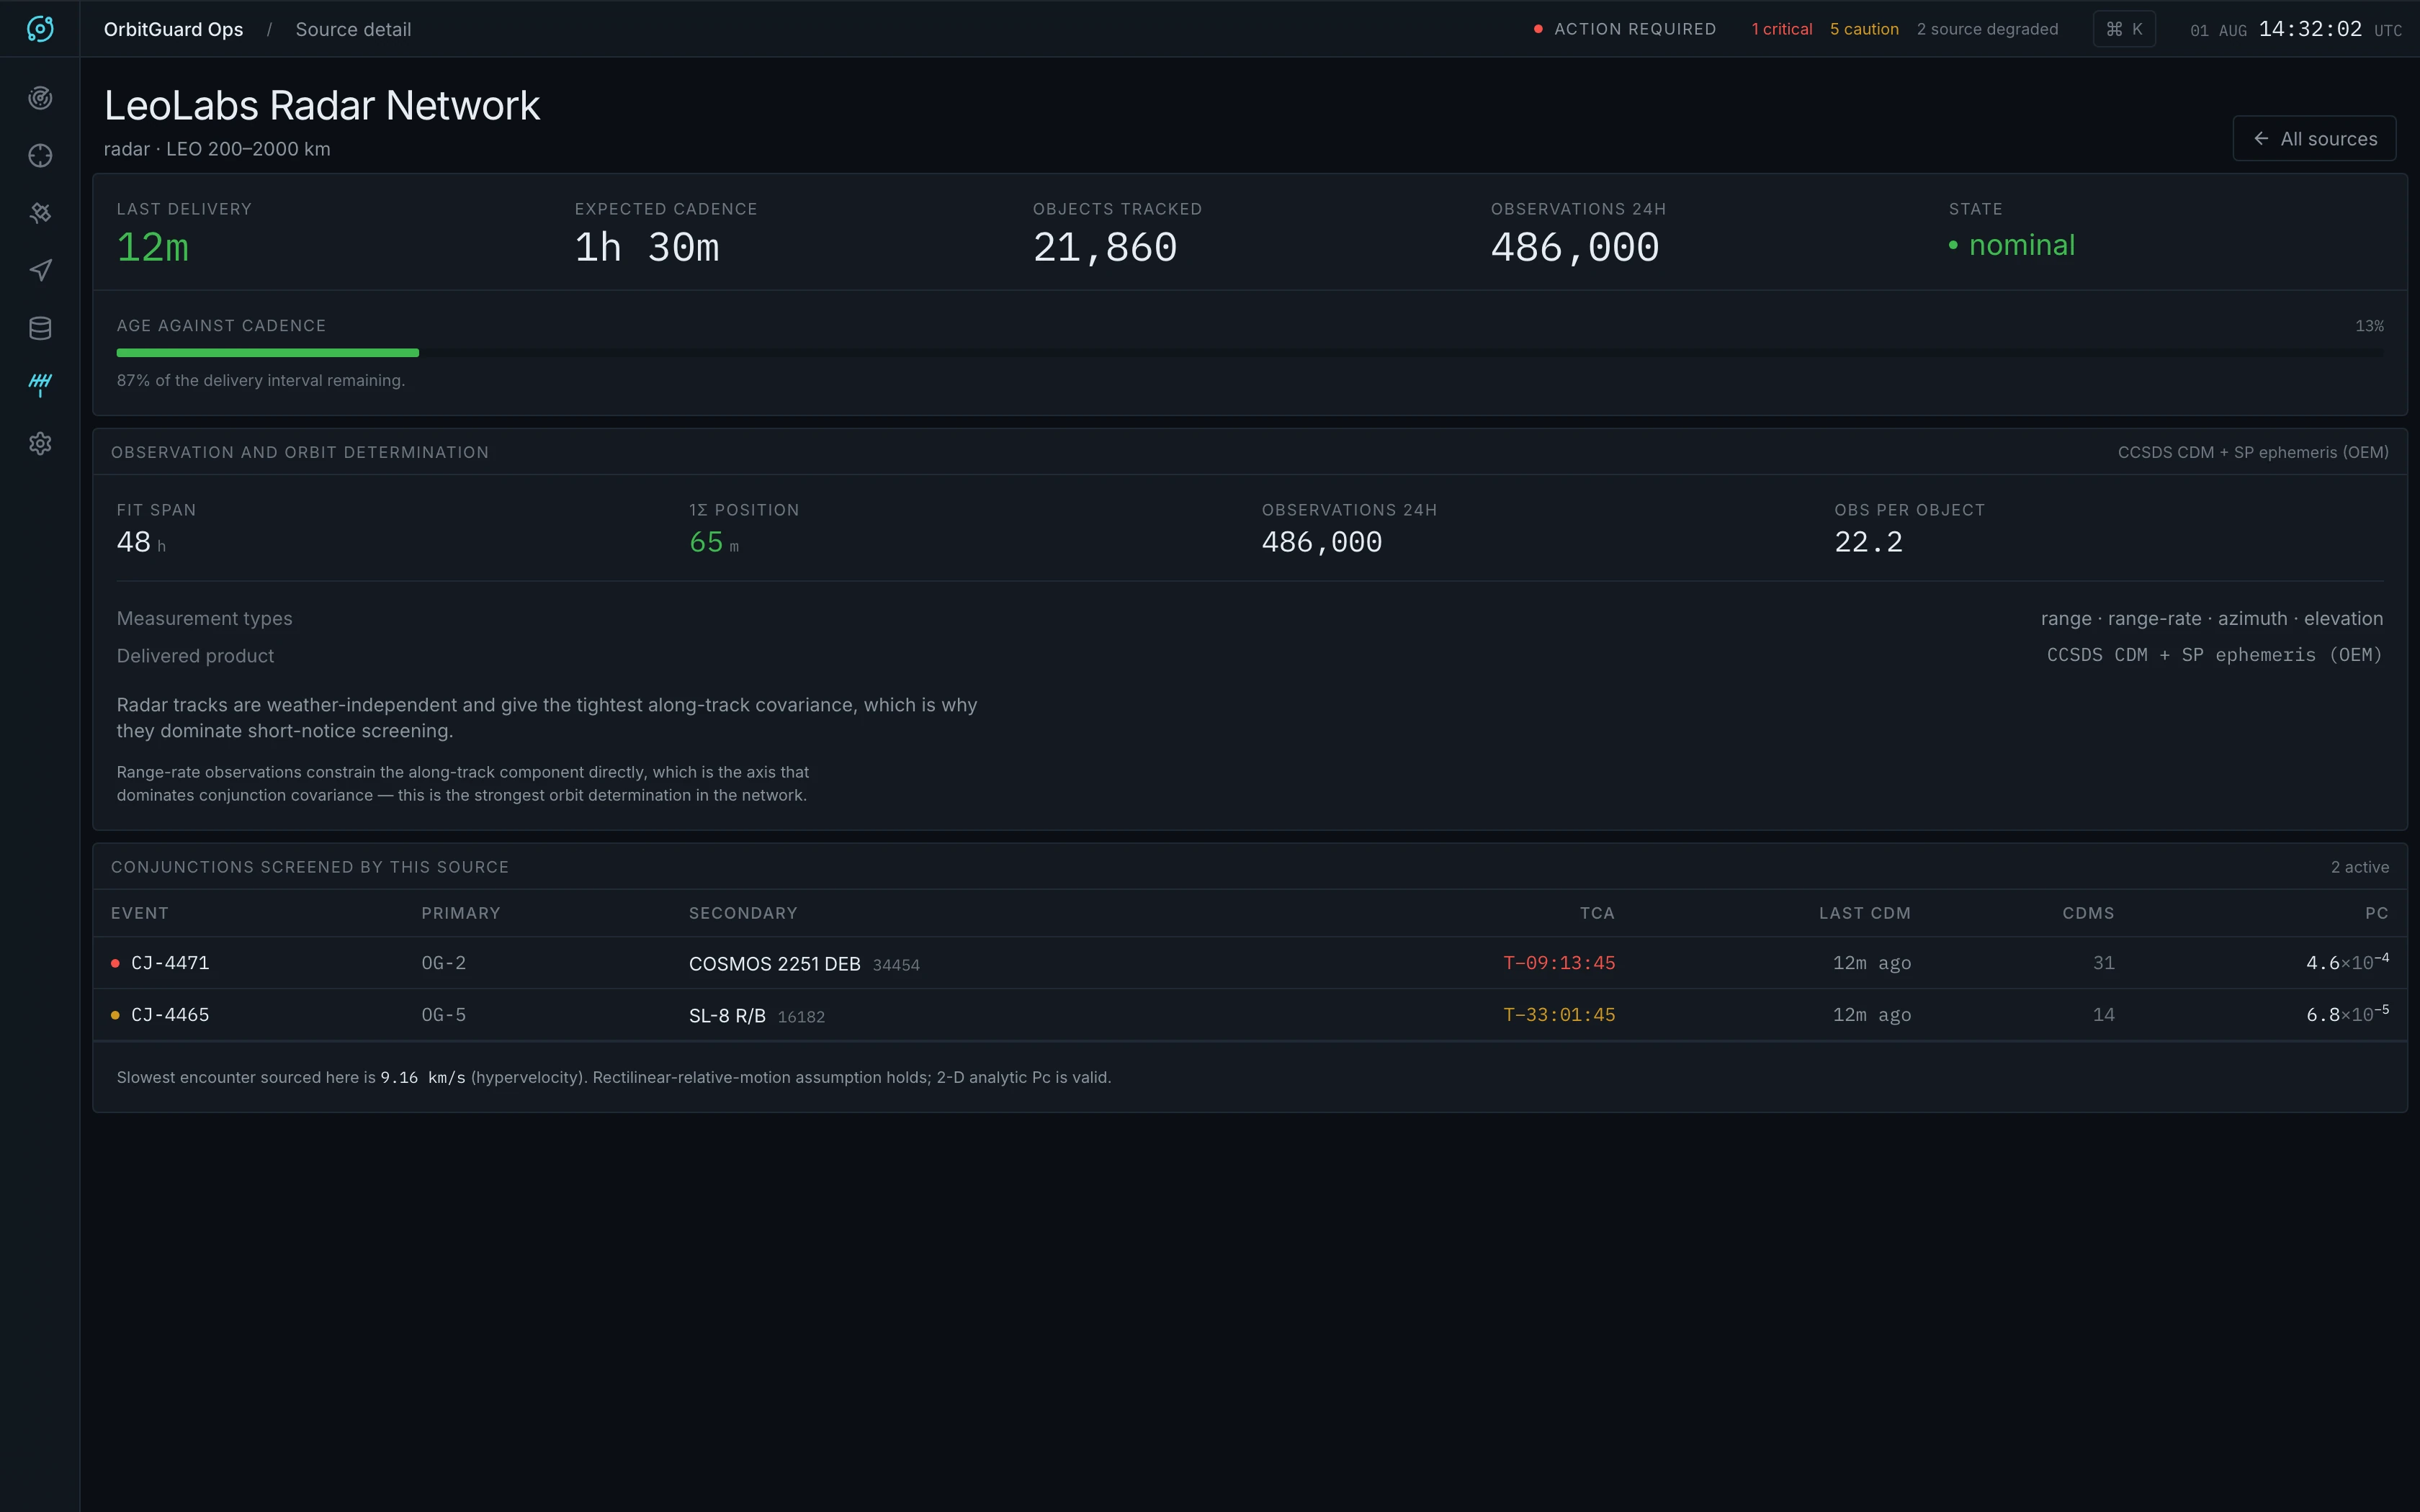Click the 13% cadence percentage

[x=2369, y=326]
